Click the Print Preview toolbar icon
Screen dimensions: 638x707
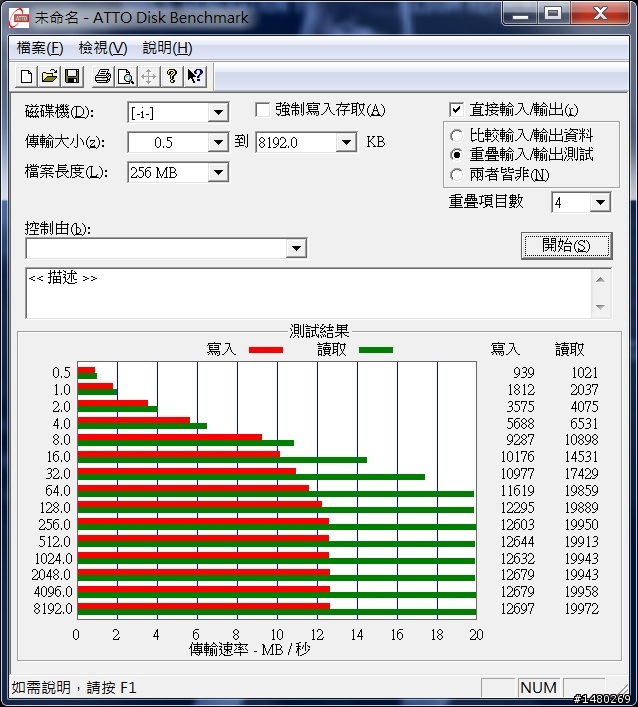(x=125, y=76)
